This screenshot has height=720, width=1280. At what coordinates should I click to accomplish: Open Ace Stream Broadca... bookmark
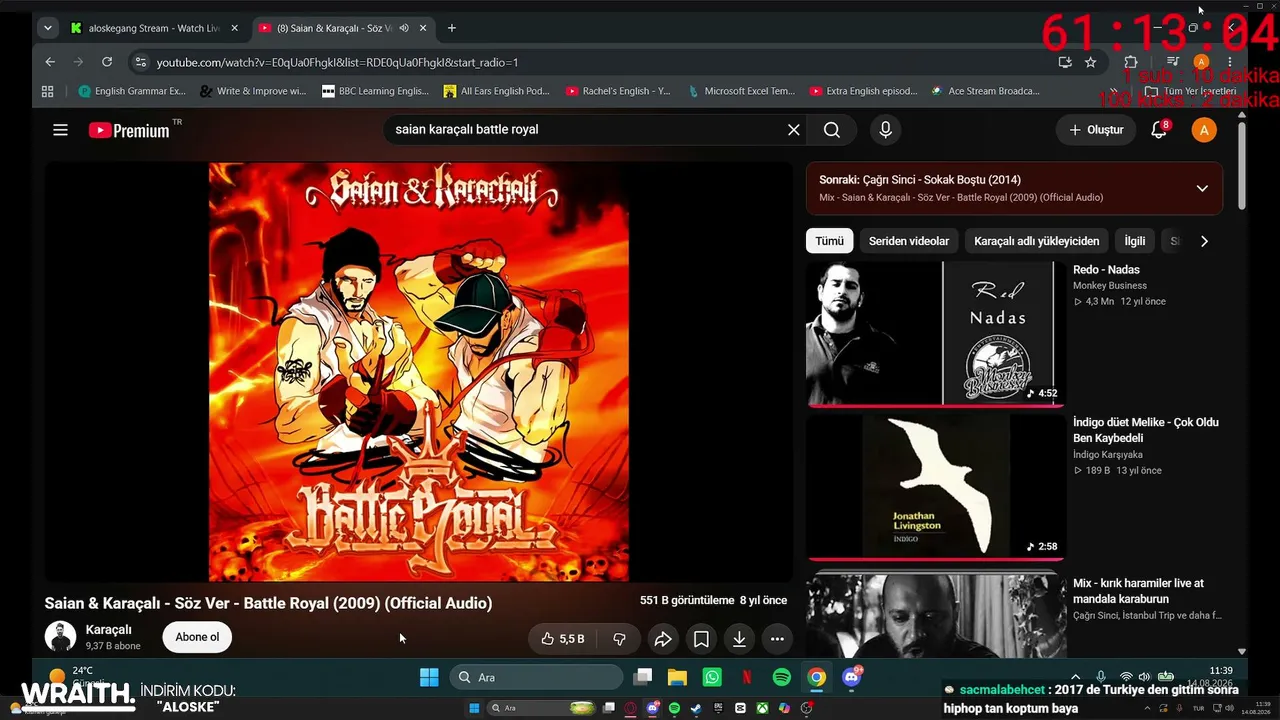point(985,91)
